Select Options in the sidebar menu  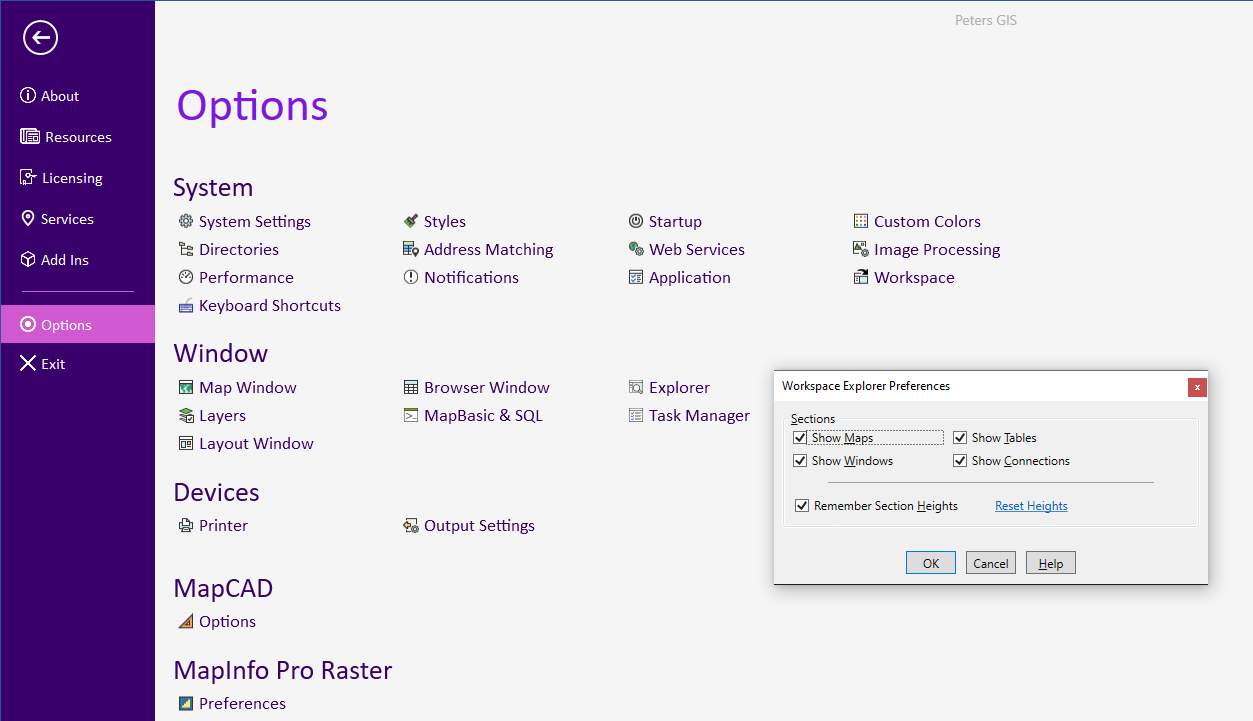tap(78, 325)
